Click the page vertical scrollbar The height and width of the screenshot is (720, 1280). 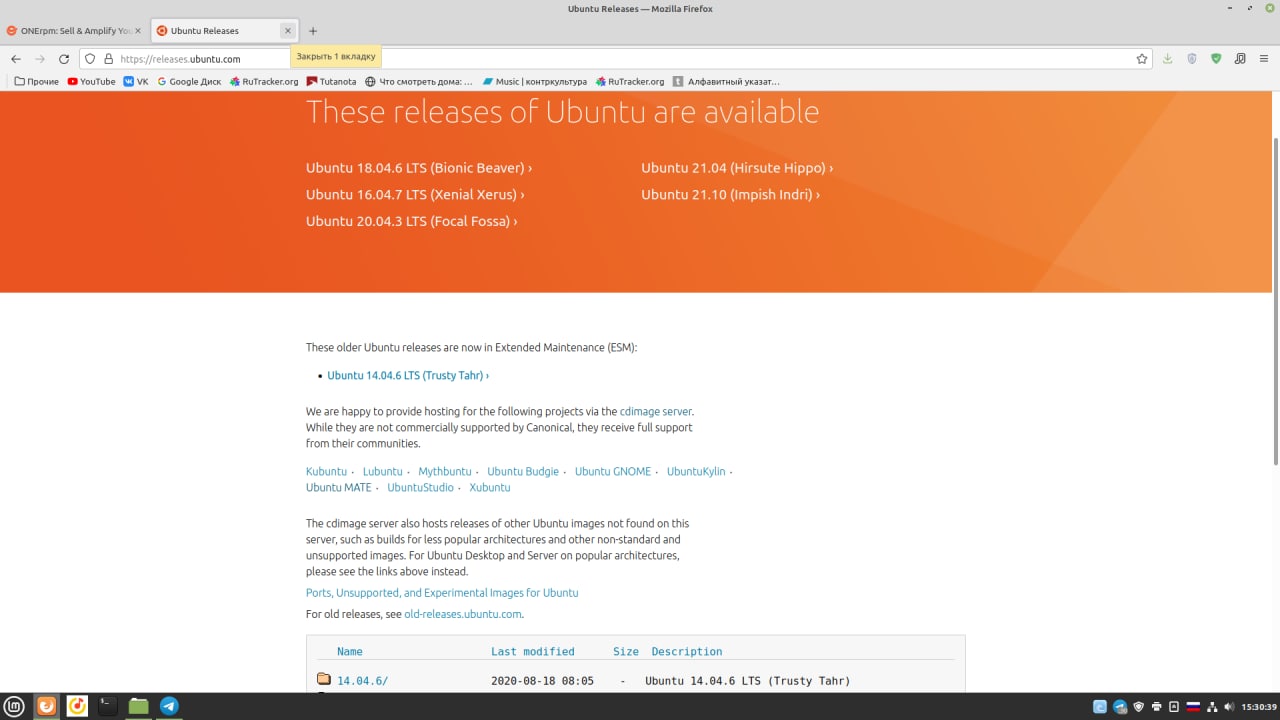click(x=1275, y=300)
